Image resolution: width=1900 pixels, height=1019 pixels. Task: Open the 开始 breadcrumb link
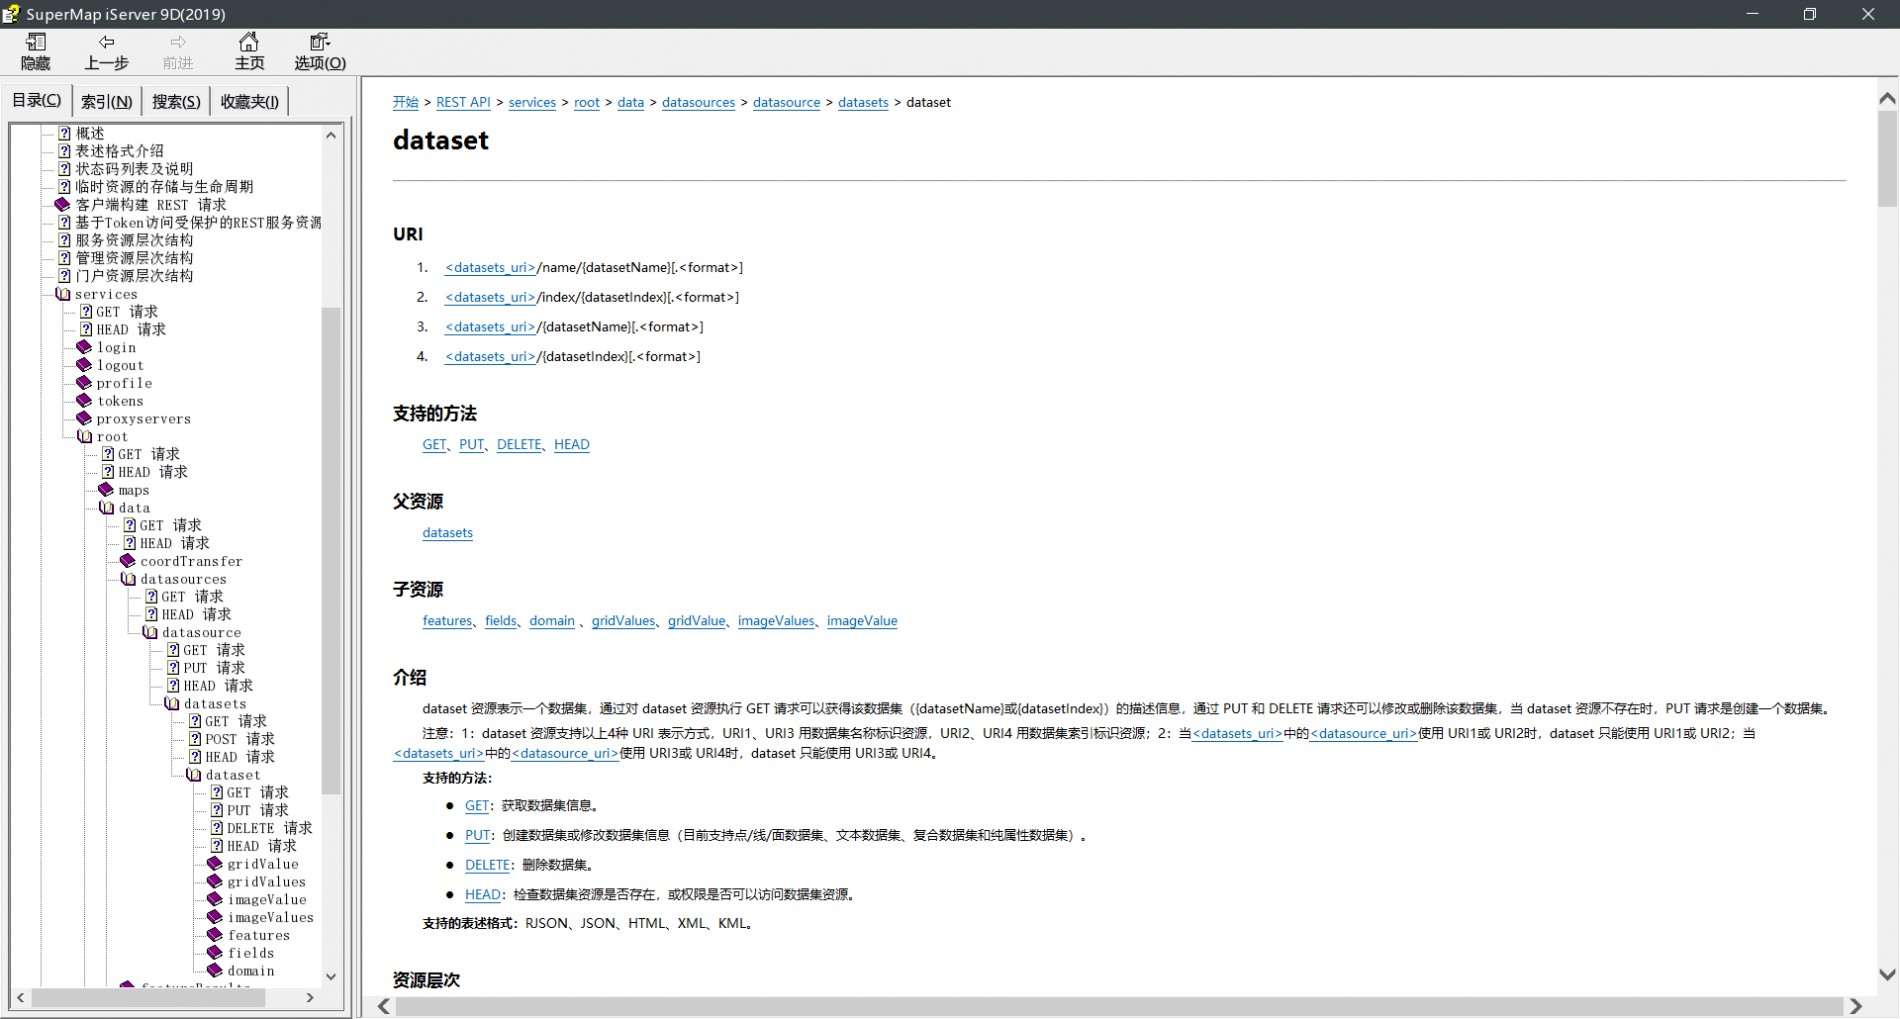point(406,102)
